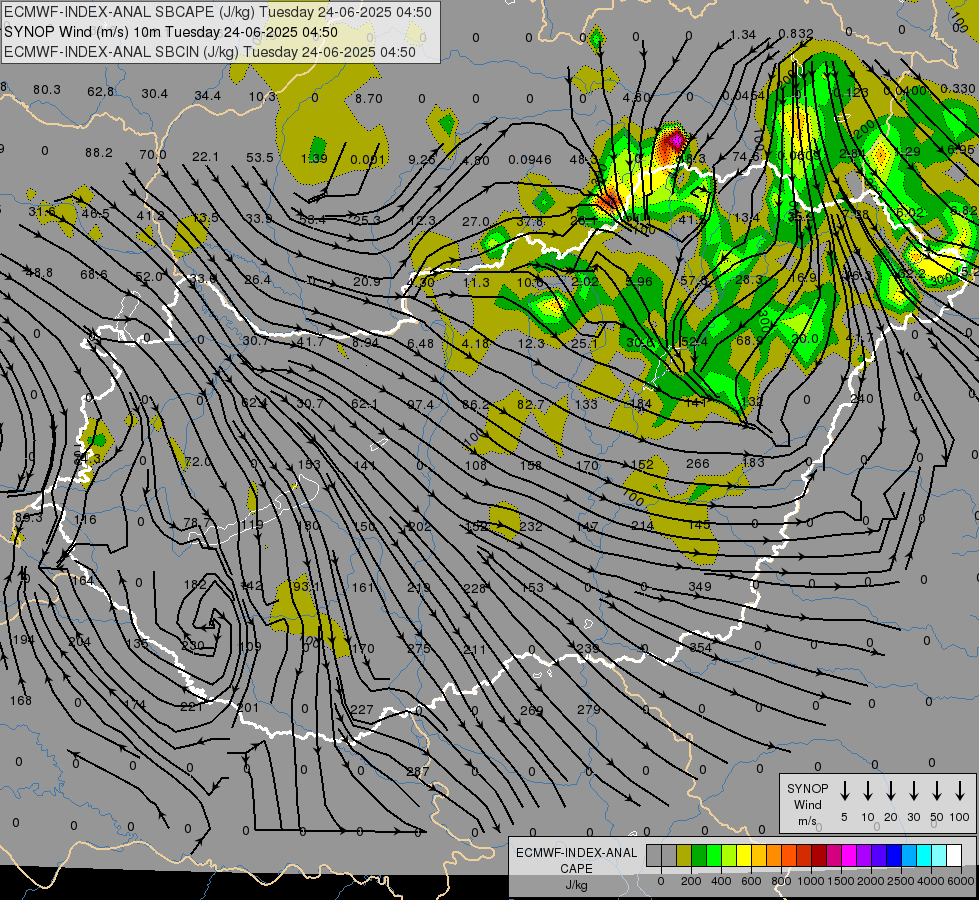Click the map value 0.832

(x=796, y=34)
